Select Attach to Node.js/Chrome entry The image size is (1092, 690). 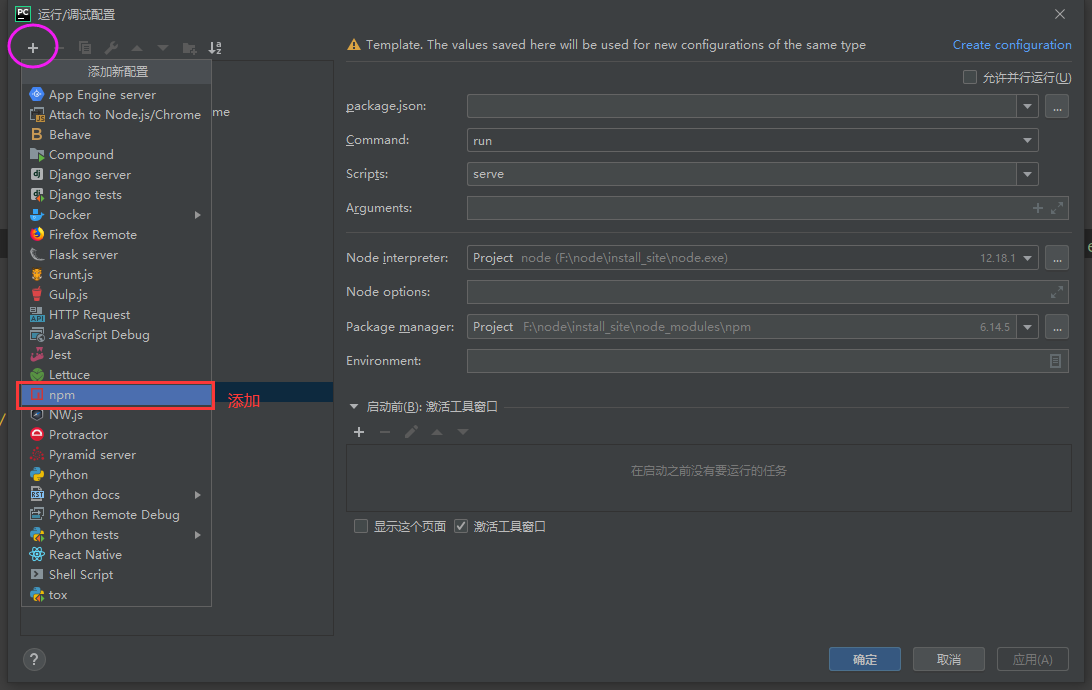(116, 115)
